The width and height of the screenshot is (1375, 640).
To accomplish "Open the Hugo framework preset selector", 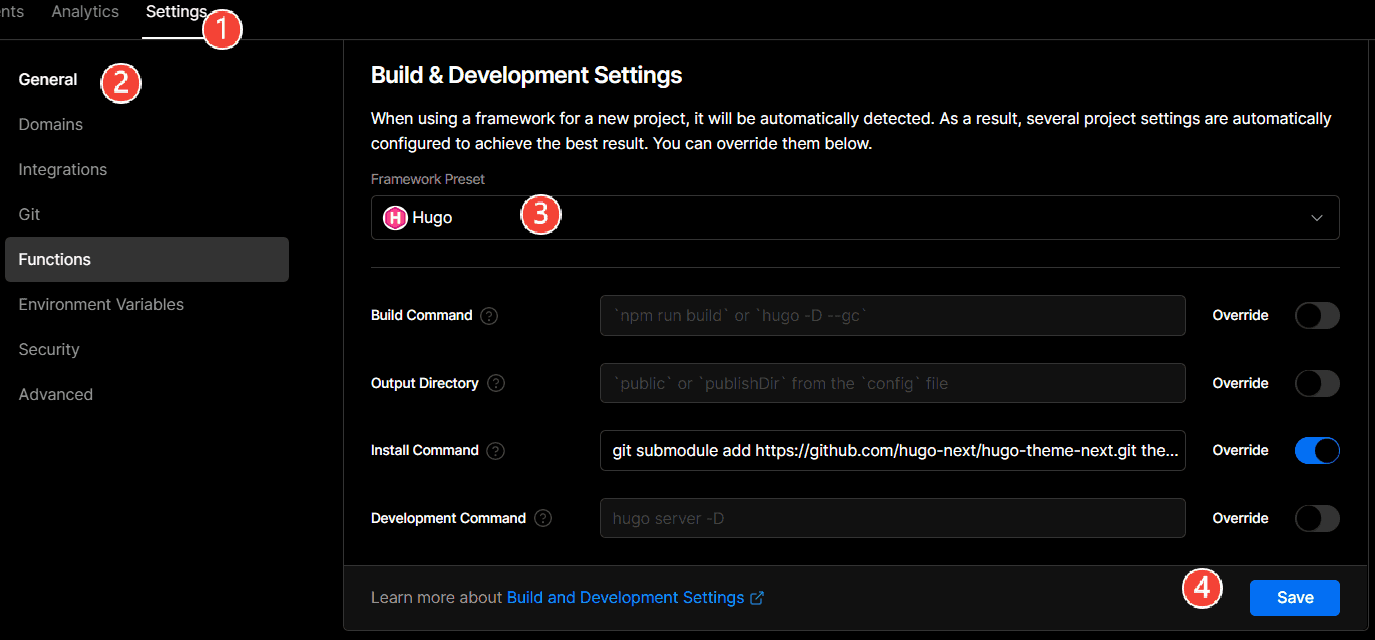I will tap(854, 218).
